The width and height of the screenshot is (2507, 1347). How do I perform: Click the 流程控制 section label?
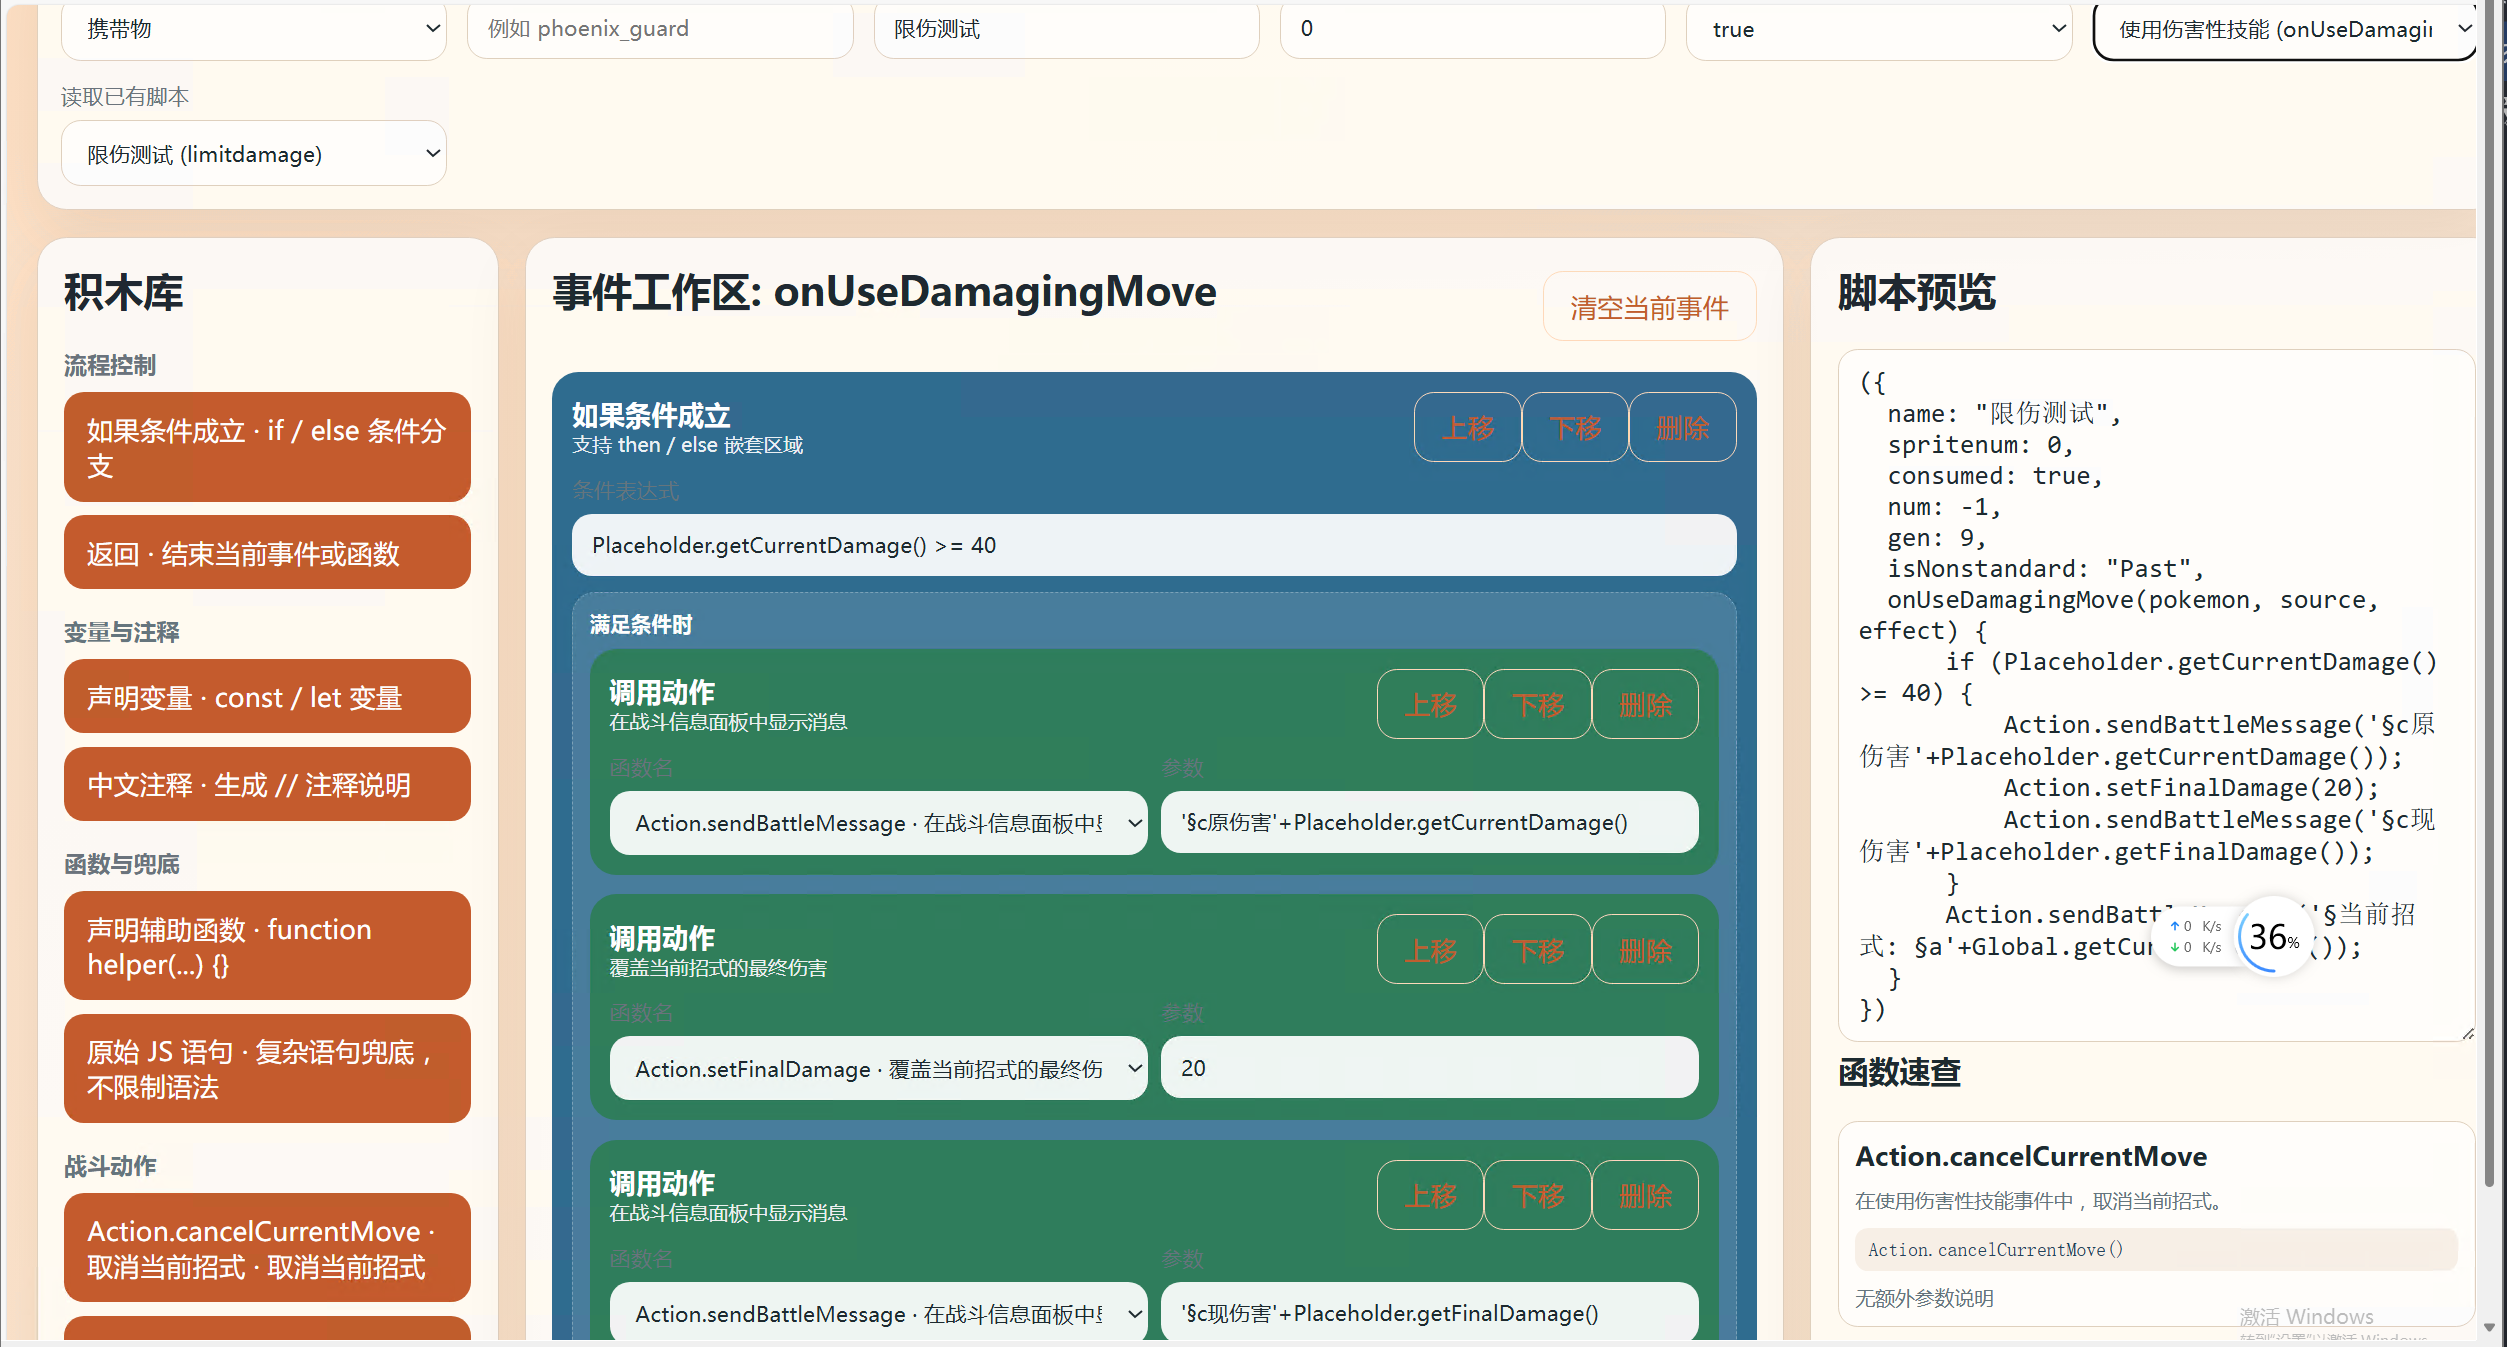pyautogui.click(x=110, y=365)
